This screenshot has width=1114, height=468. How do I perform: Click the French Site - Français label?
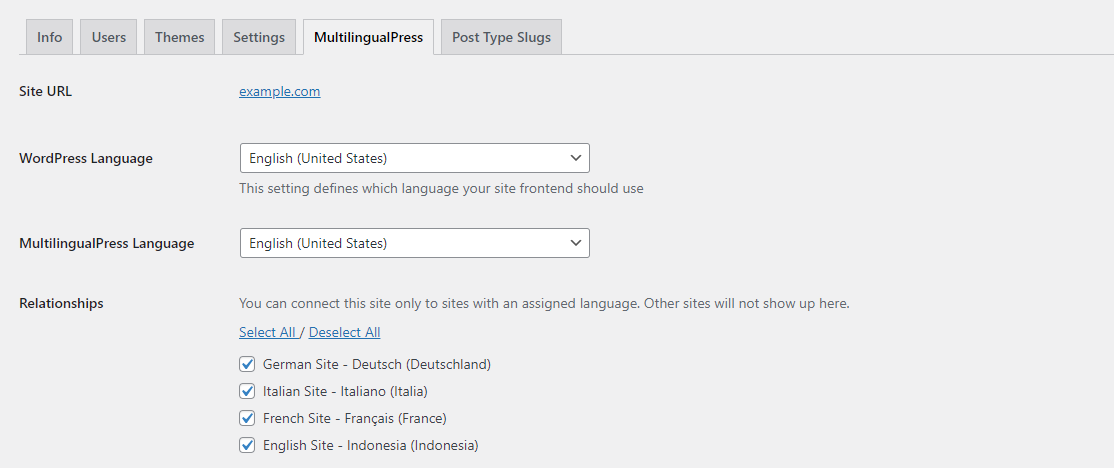[355, 418]
